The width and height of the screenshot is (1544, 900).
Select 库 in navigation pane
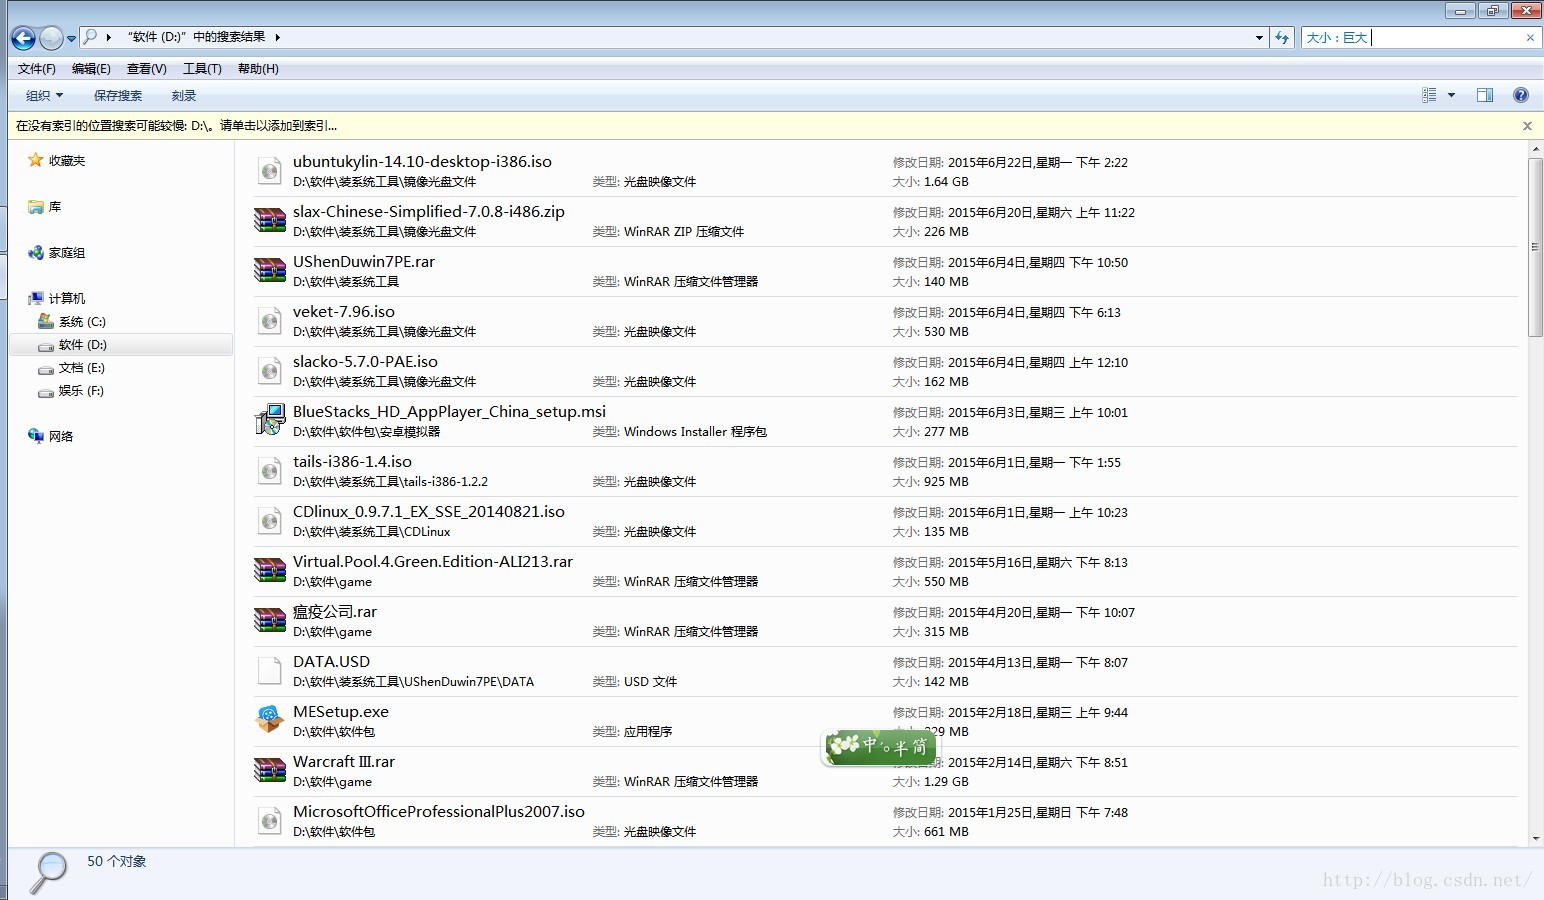[45, 207]
